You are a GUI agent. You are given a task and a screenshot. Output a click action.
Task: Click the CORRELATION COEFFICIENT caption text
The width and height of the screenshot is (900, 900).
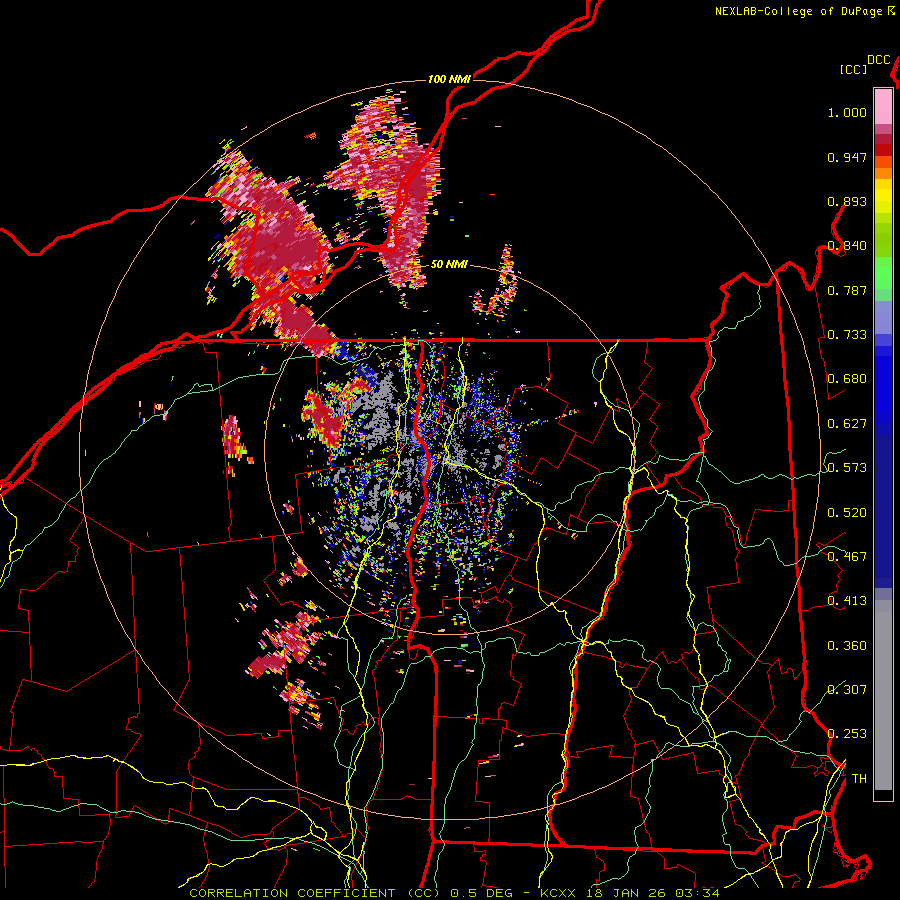[296, 893]
